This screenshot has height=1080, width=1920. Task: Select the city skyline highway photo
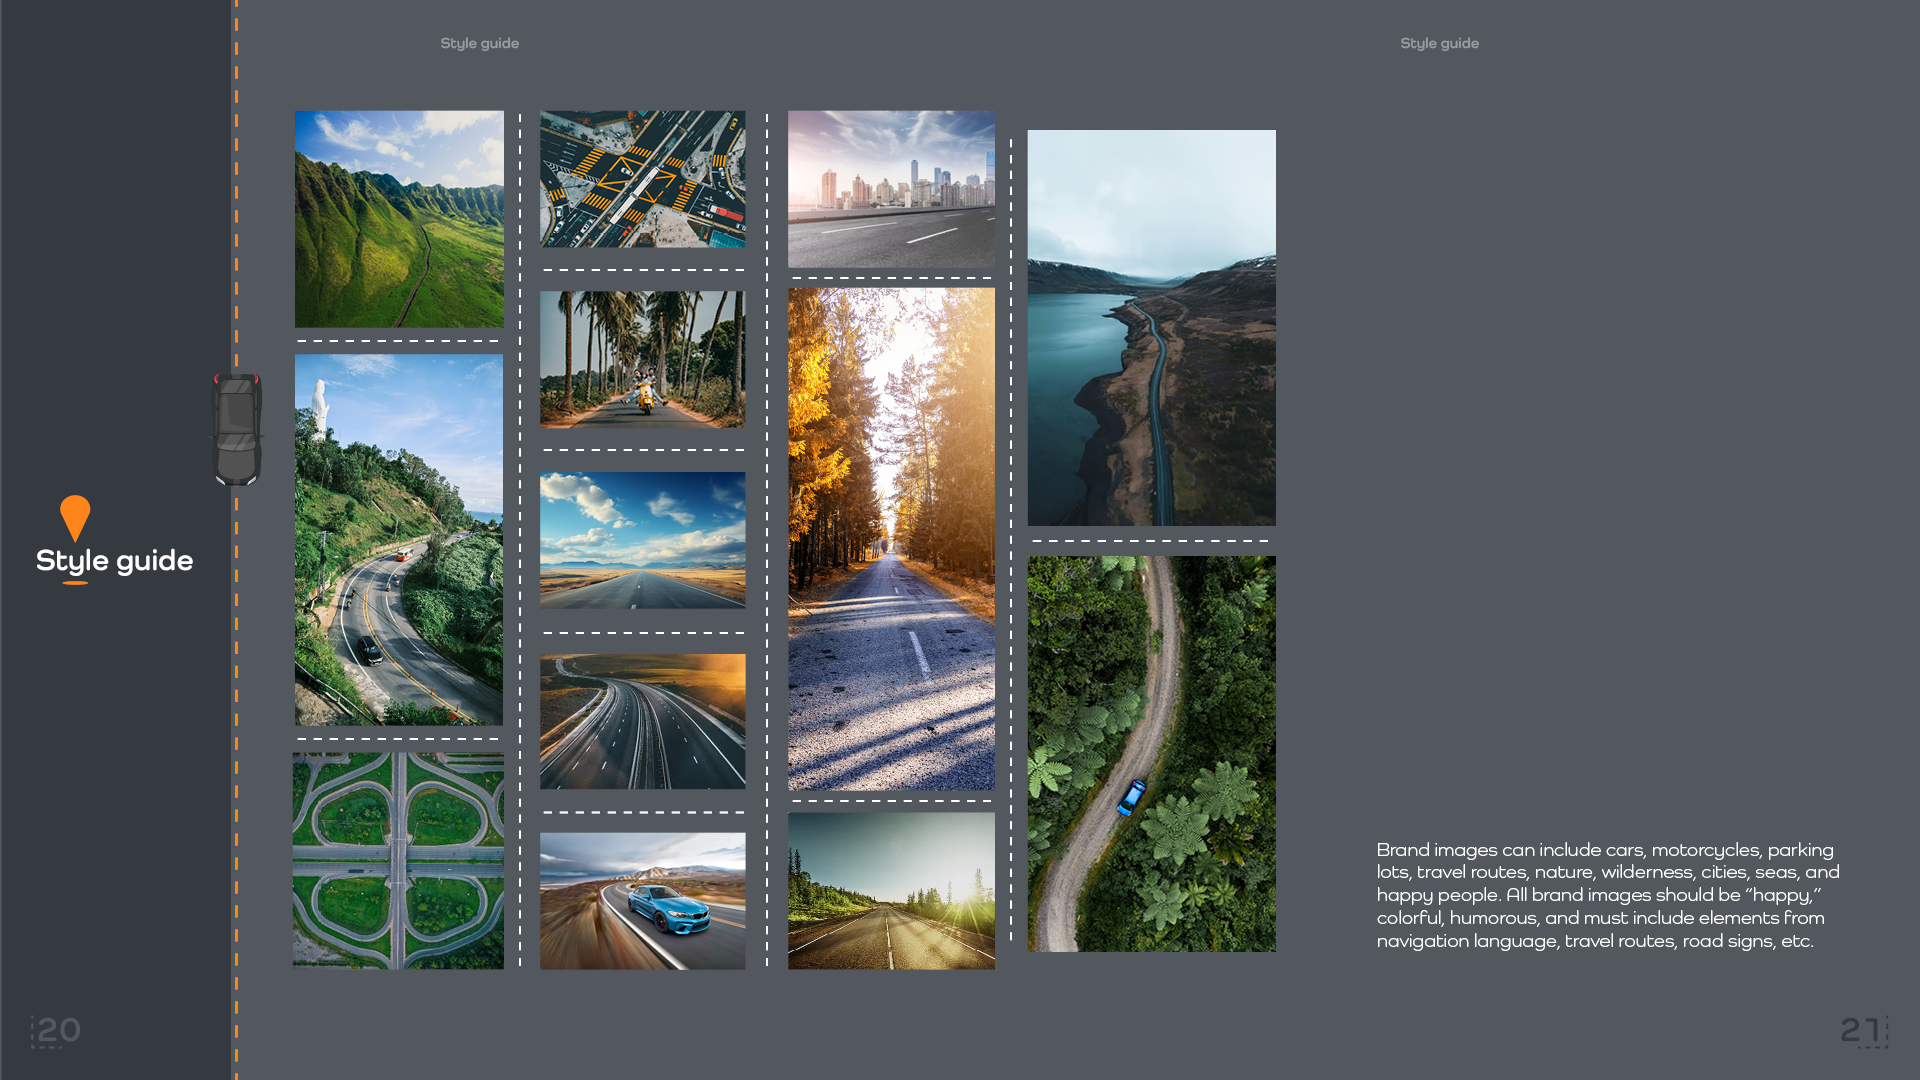point(891,189)
